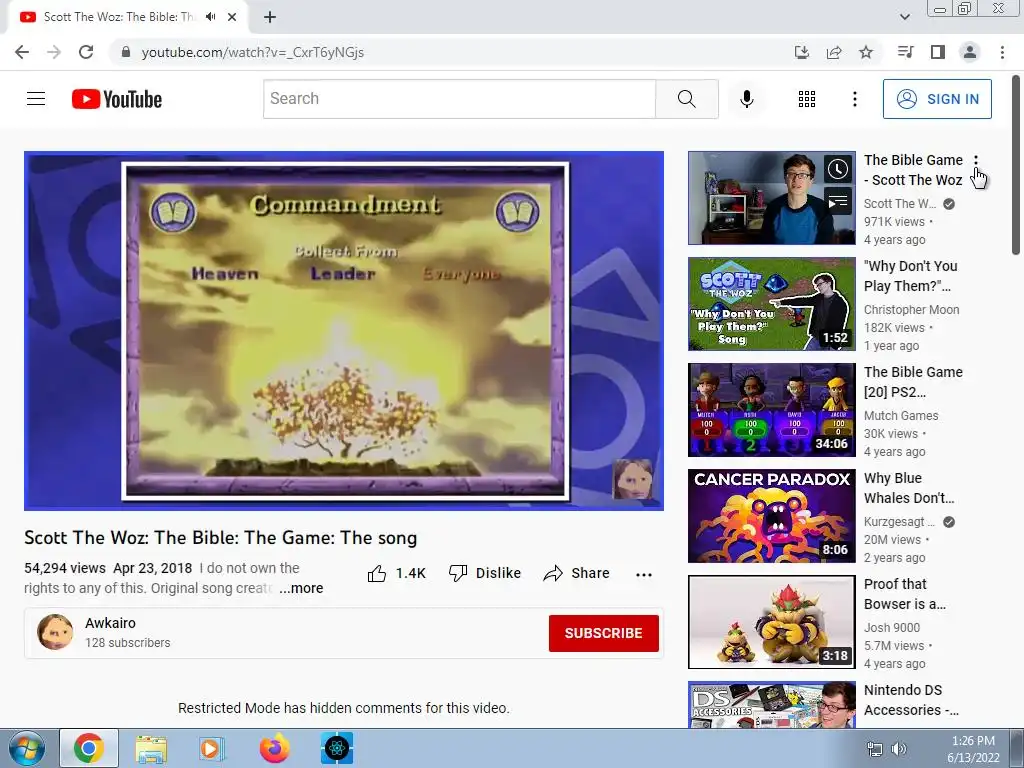The width and height of the screenshot is (1024, 768).
Task: Mute tab via speaker icon
Action: click(210, 17)
